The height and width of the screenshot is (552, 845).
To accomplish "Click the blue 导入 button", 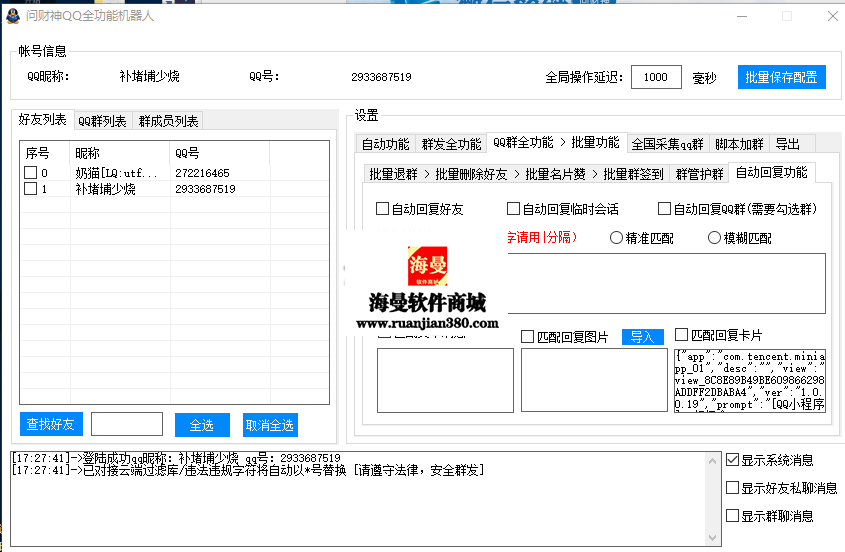I will tap(642, 337).
